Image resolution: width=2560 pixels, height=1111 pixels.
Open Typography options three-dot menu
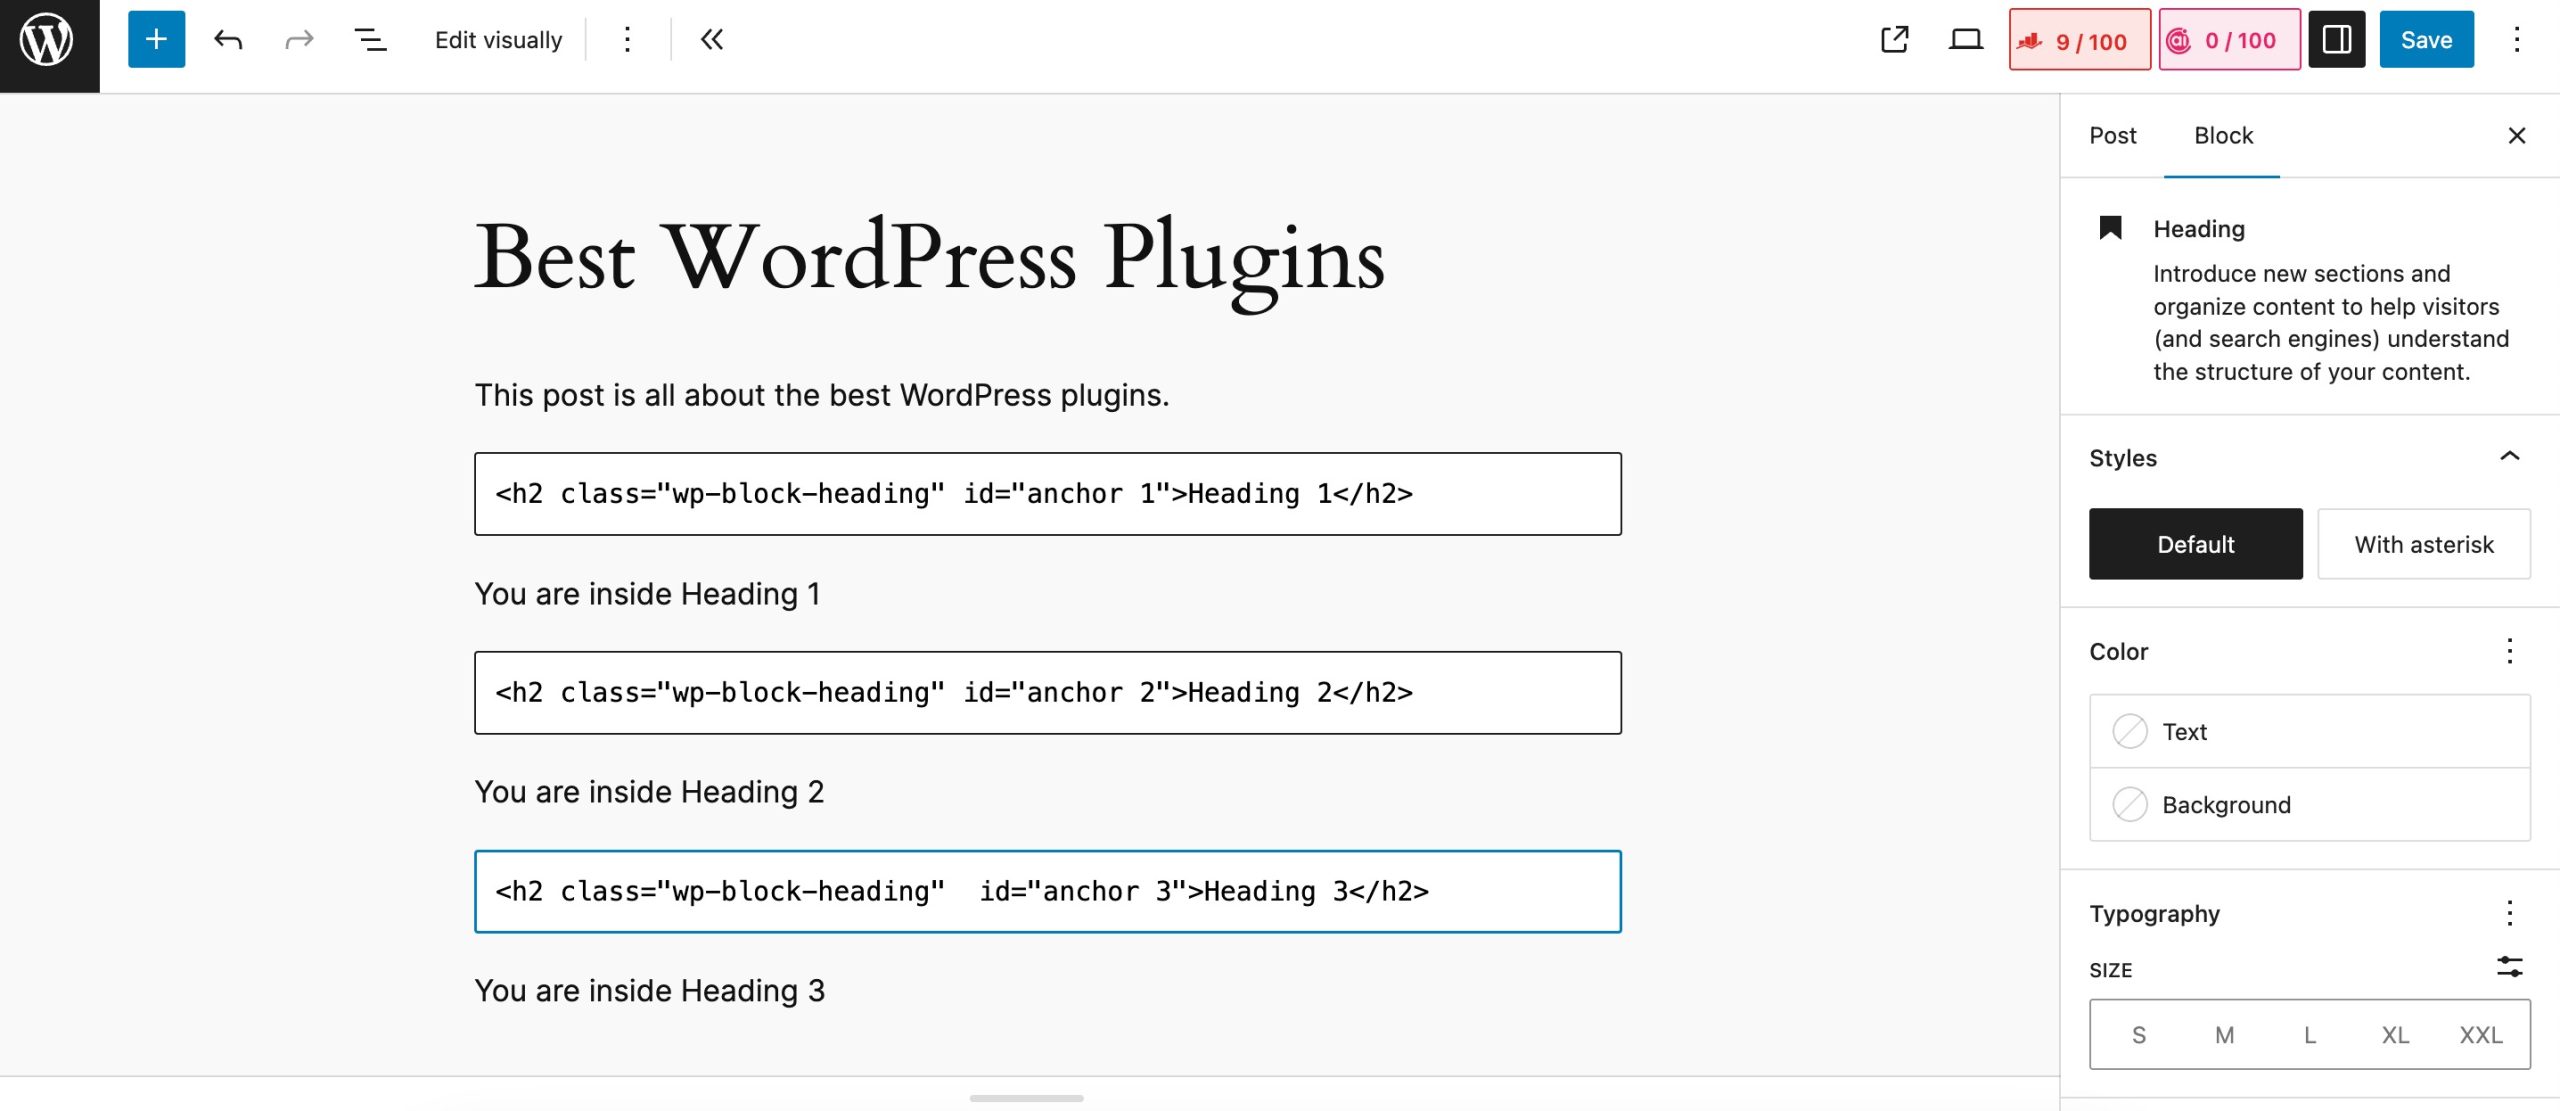pyautogui.click(x=2509, y=913)
